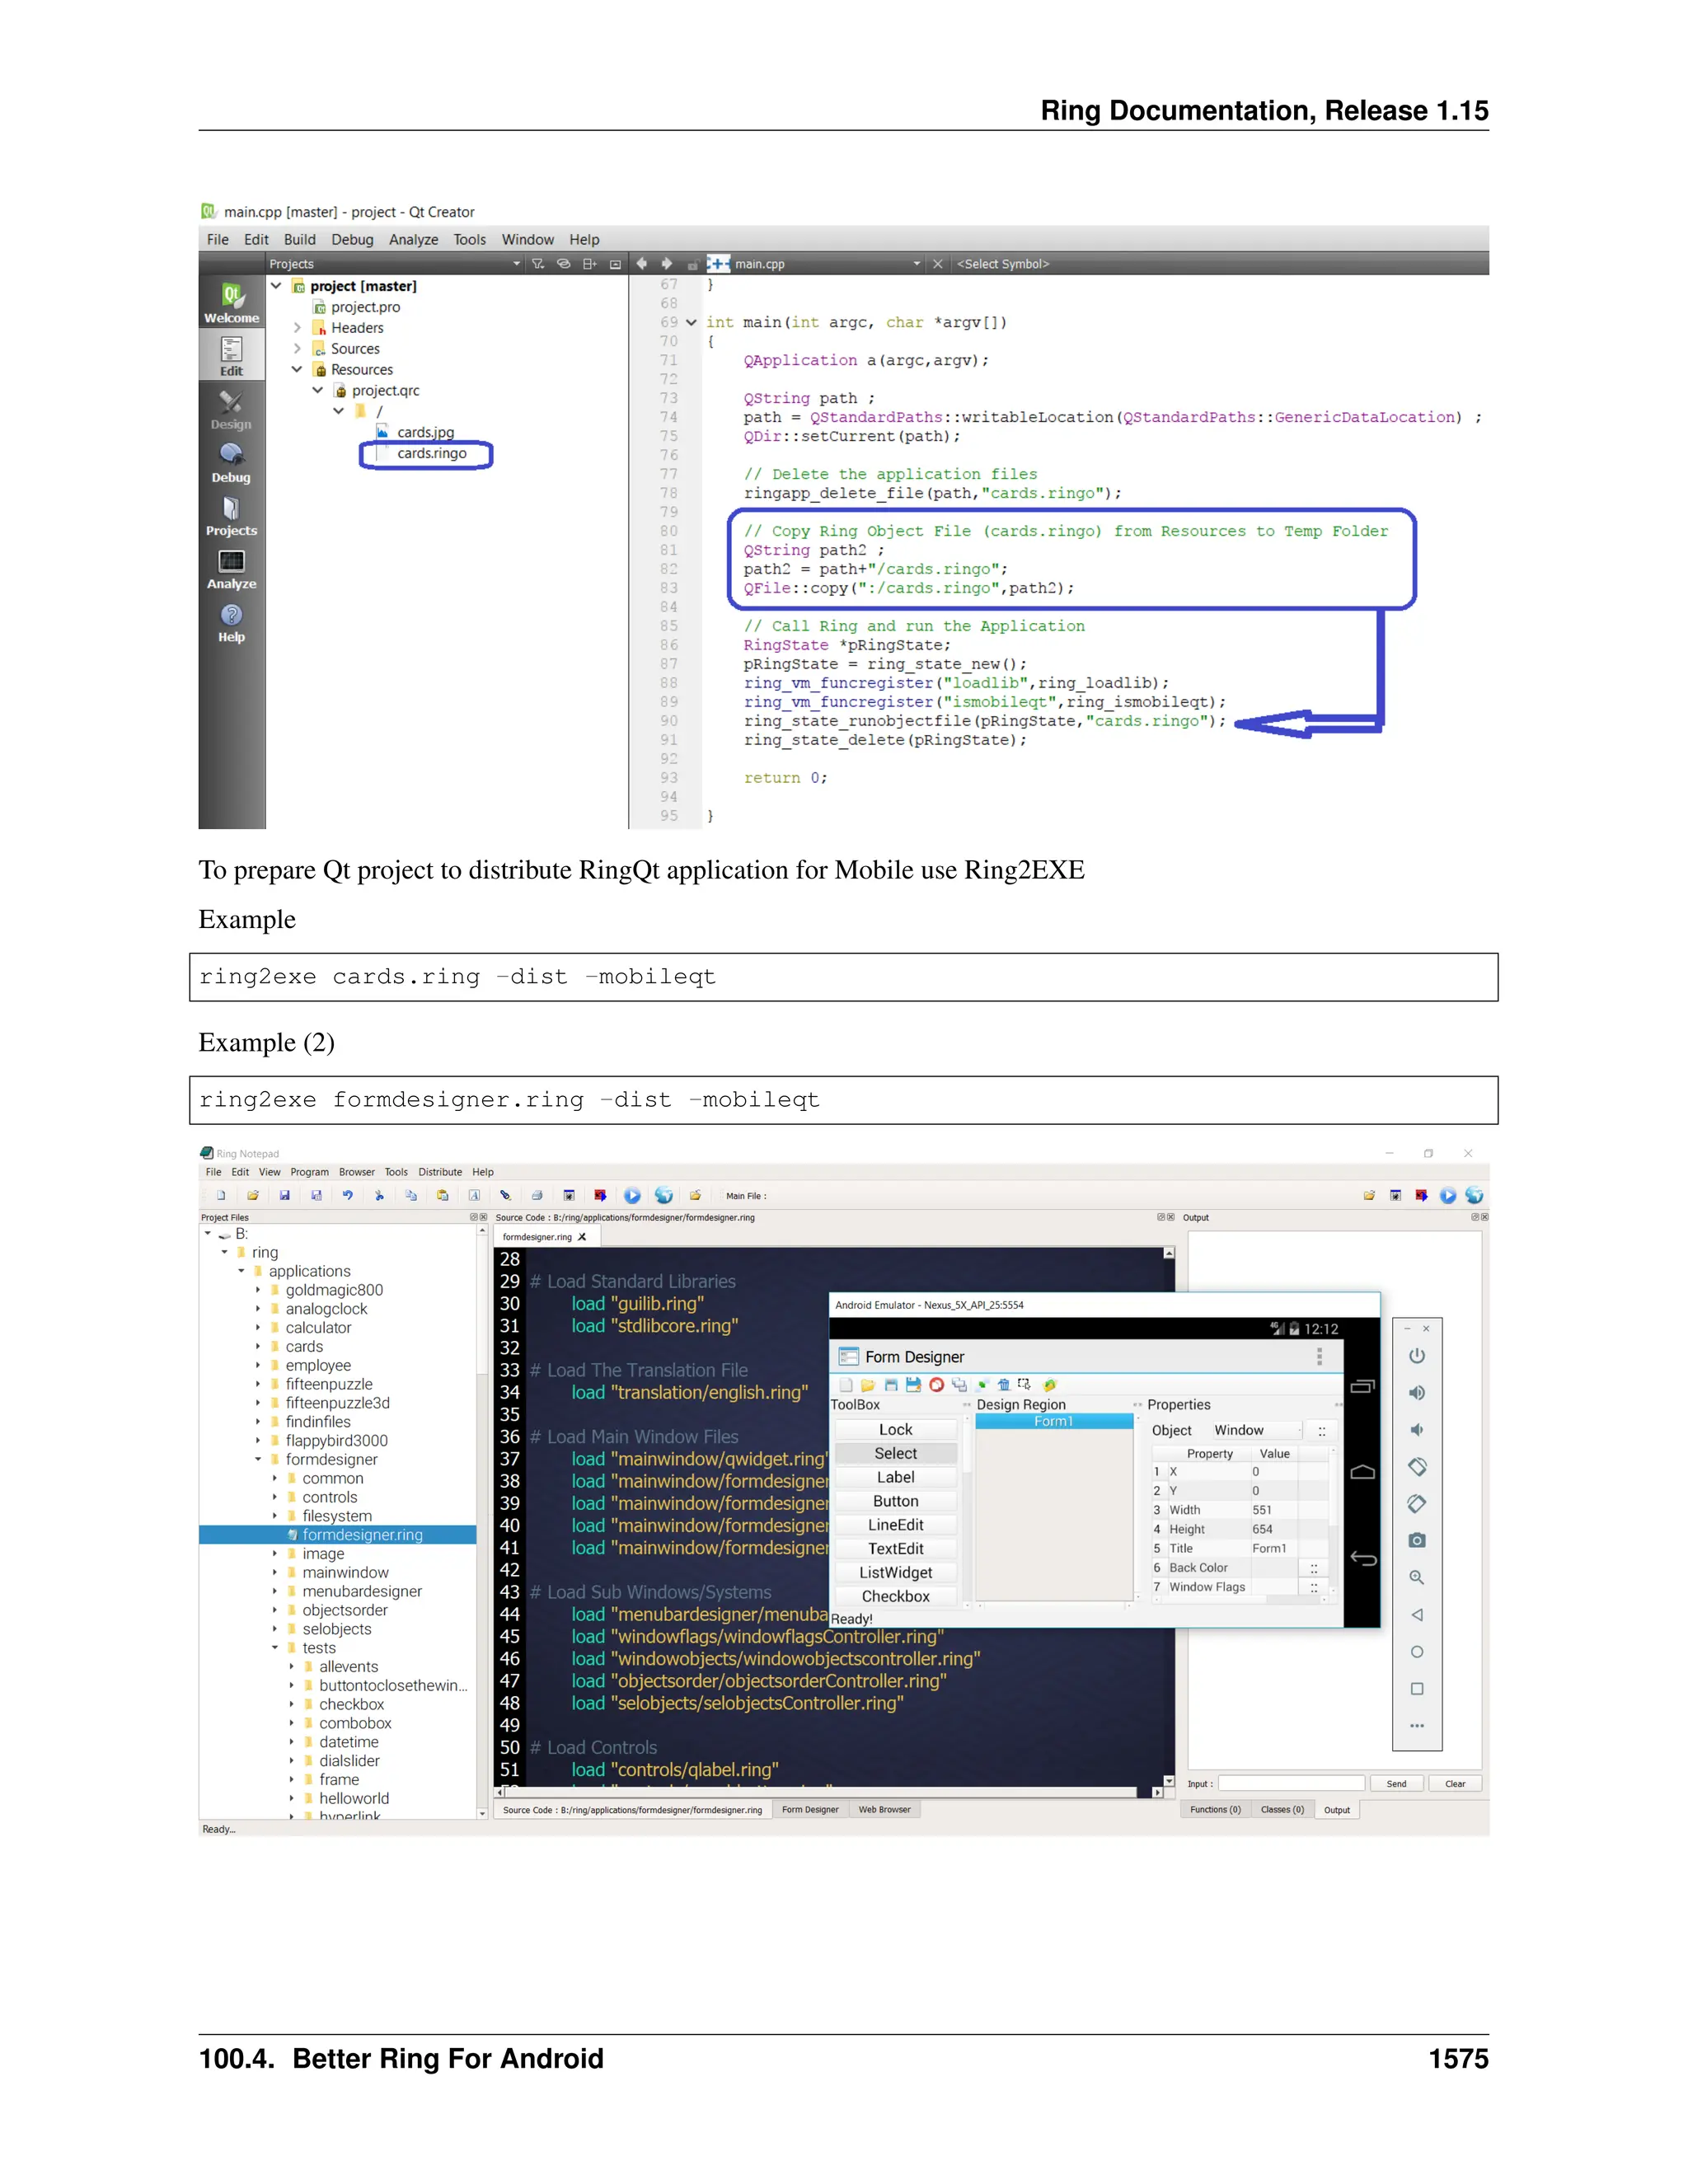Screen dimensions: 1688x2184
Task: Activate the Select tool in ToolBox
Action: point(895,1454)
